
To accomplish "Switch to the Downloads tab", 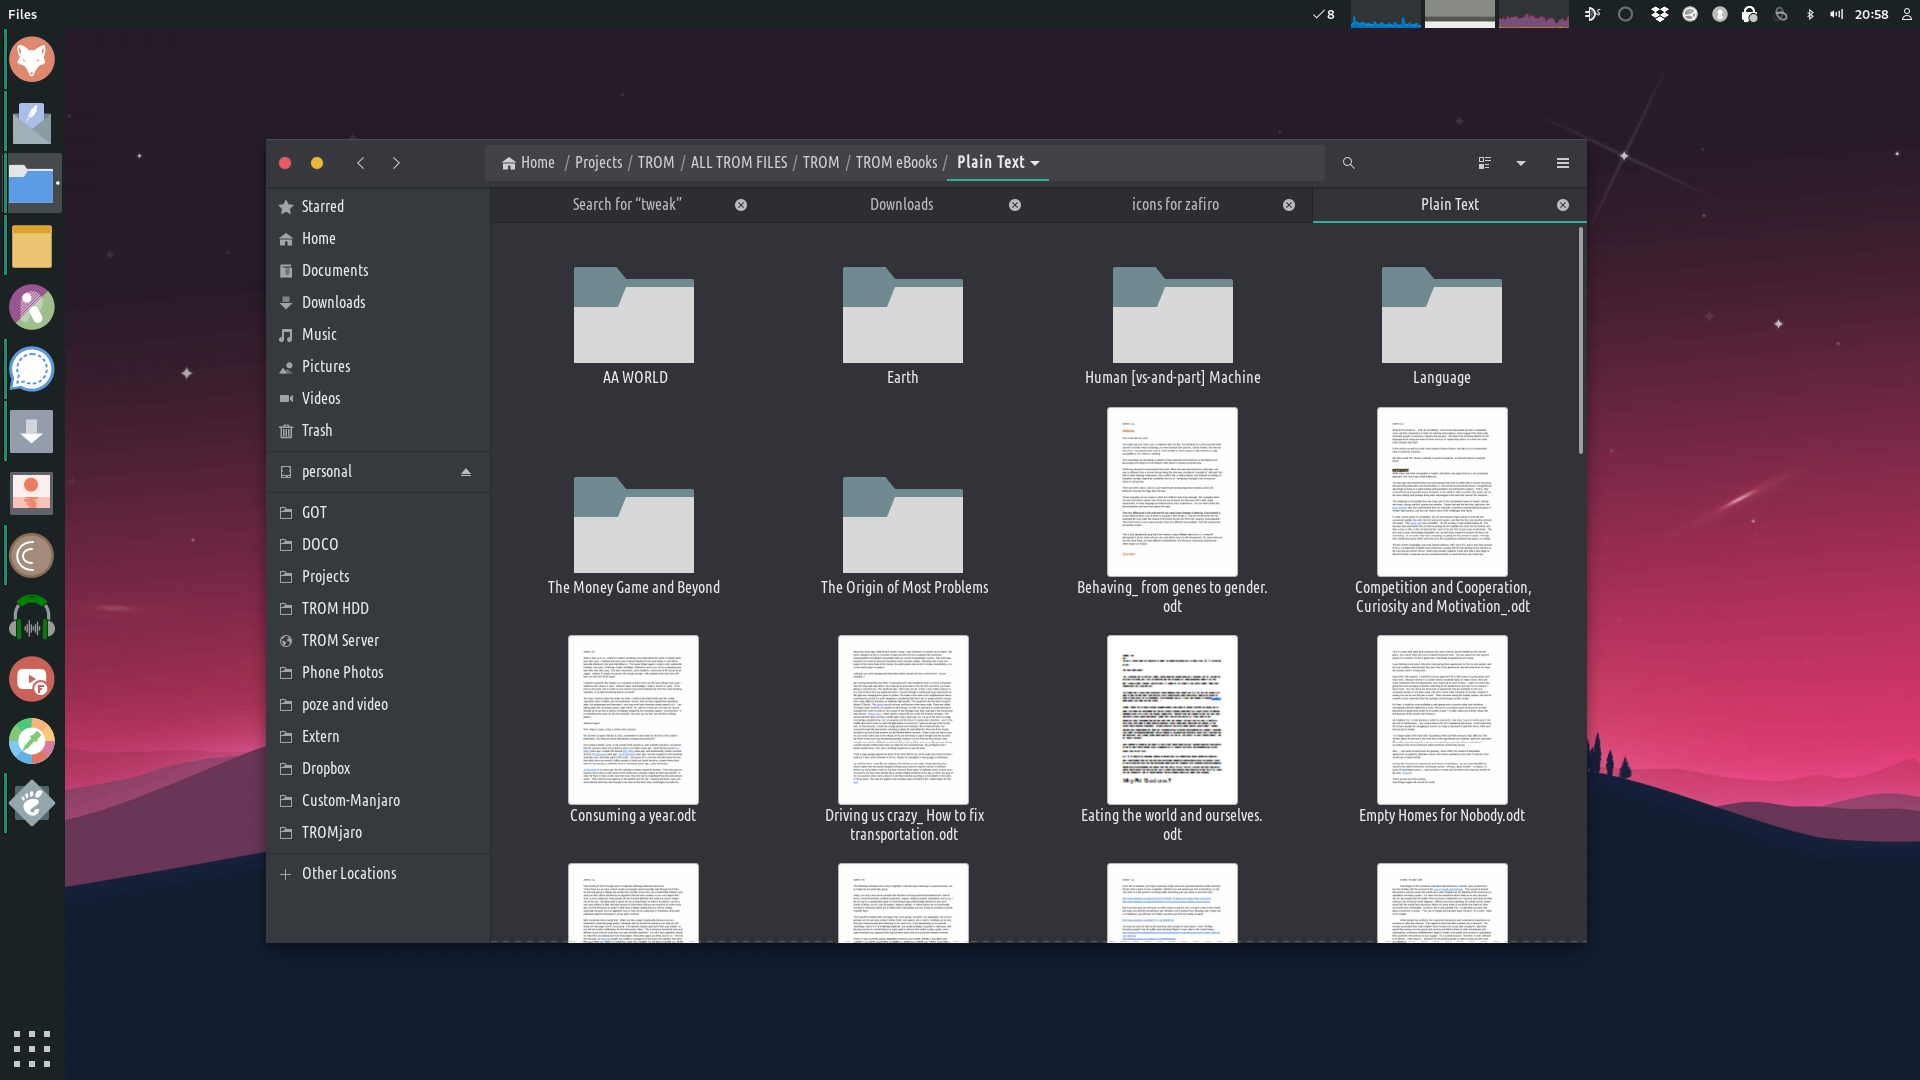I will pos(901,204).
